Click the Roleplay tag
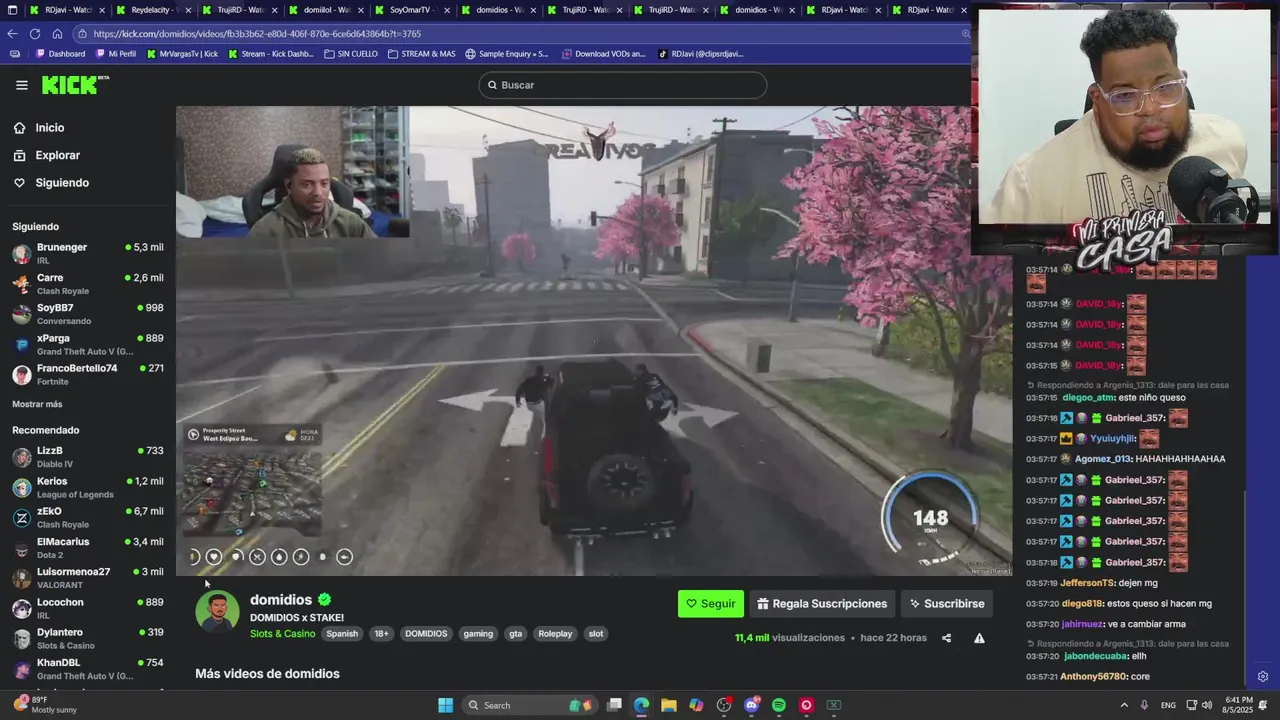1280x720 pixels. pos(555,634)
